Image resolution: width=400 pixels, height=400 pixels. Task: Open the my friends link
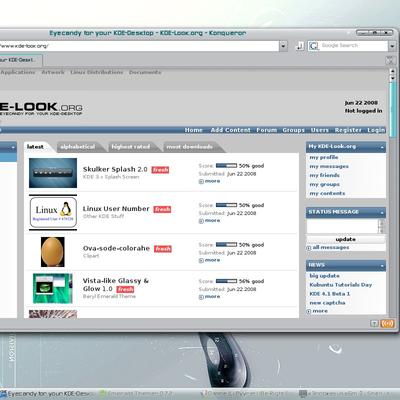[324, 175]
